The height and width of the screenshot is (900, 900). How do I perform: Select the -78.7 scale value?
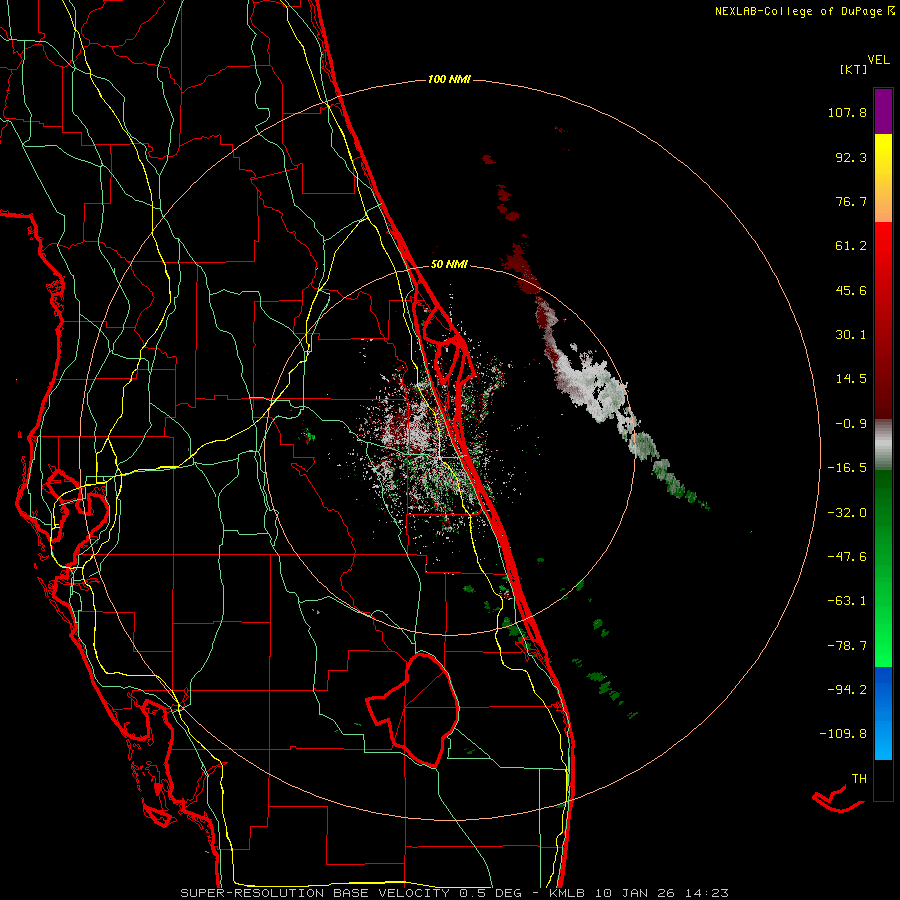point(847,646)
